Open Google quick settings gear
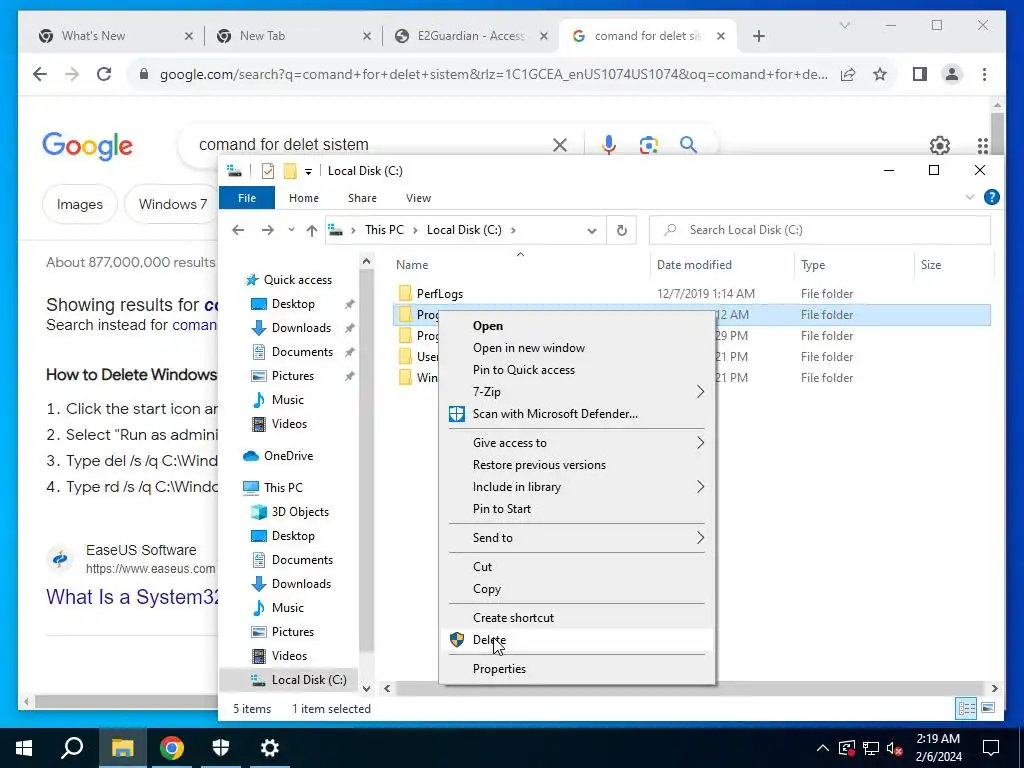This screenshot has height=768, width=1024. [939, 145]
